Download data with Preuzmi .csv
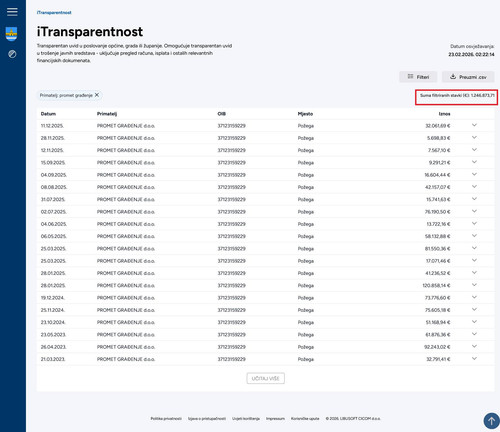Viewport: 500px width, 432px height. tap(468, 77)
